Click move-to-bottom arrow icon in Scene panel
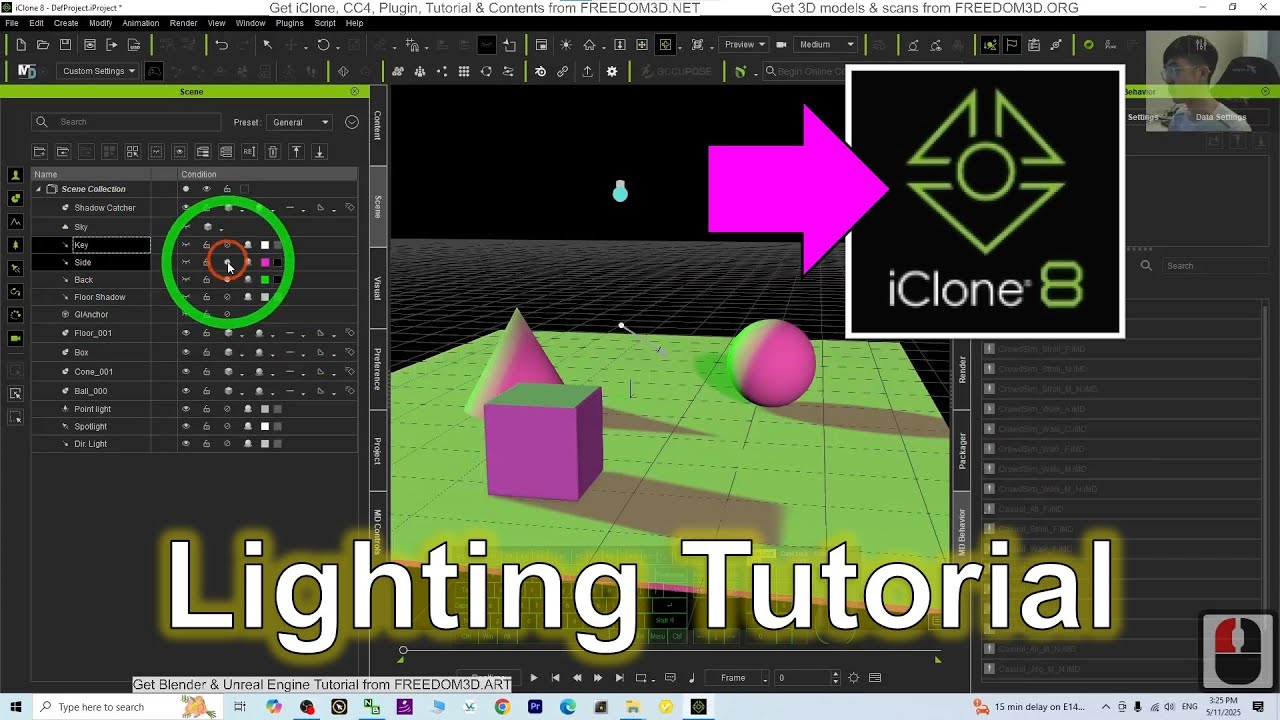 (319, 152)
